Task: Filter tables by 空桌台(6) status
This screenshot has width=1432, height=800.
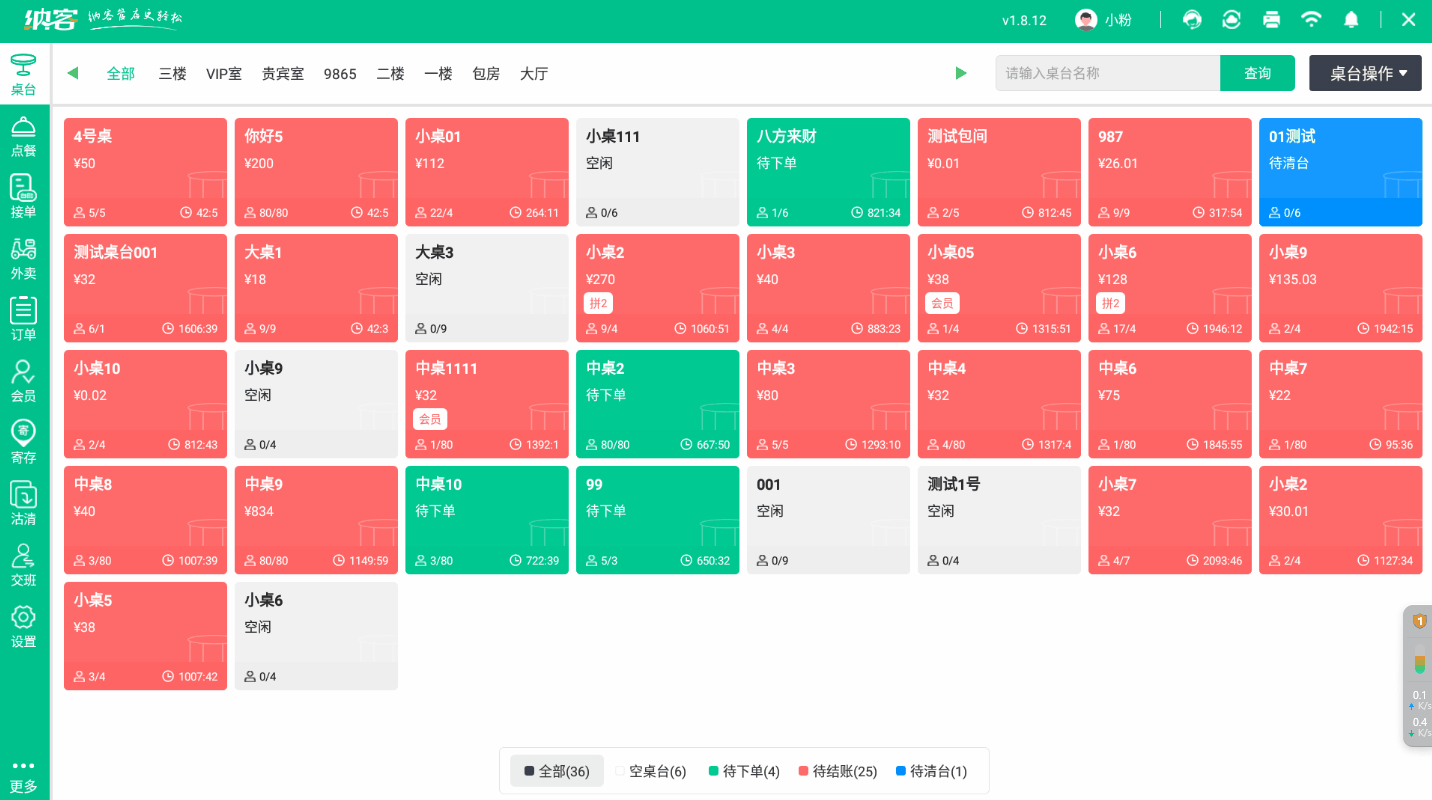Action: 651,771
